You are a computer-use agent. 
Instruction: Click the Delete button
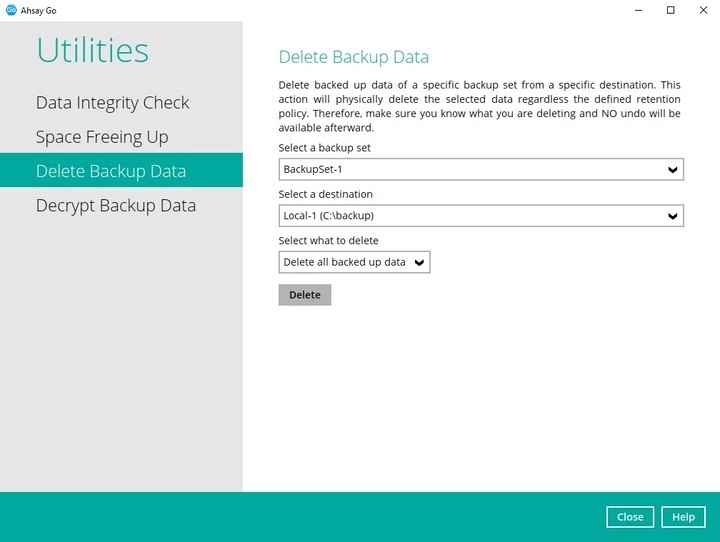point(305,295)
